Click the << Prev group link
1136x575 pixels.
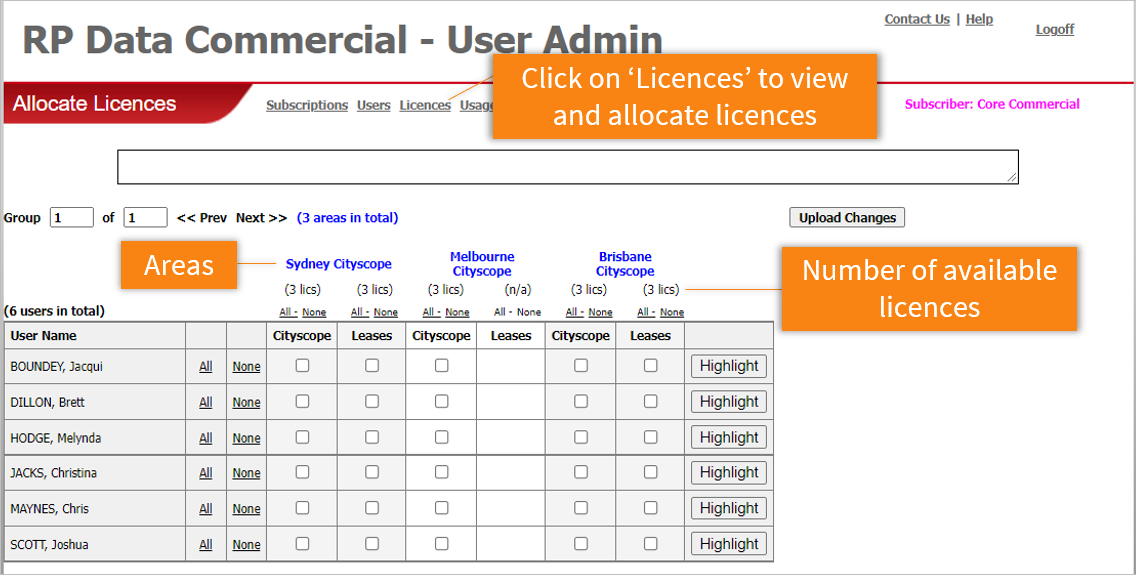tap(202, 218)
